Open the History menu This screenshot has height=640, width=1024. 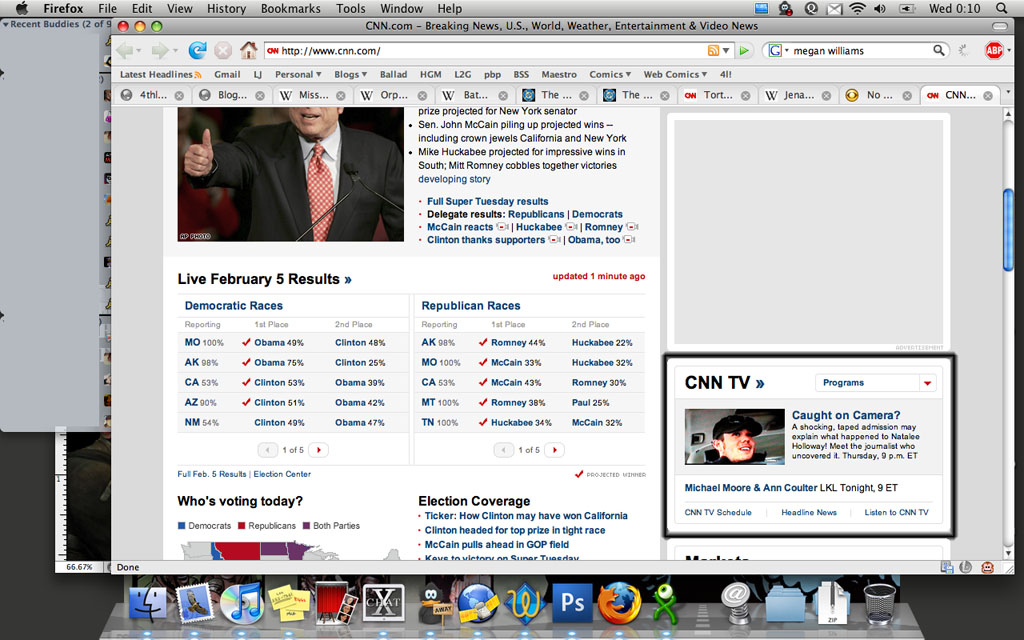[226, 8]
